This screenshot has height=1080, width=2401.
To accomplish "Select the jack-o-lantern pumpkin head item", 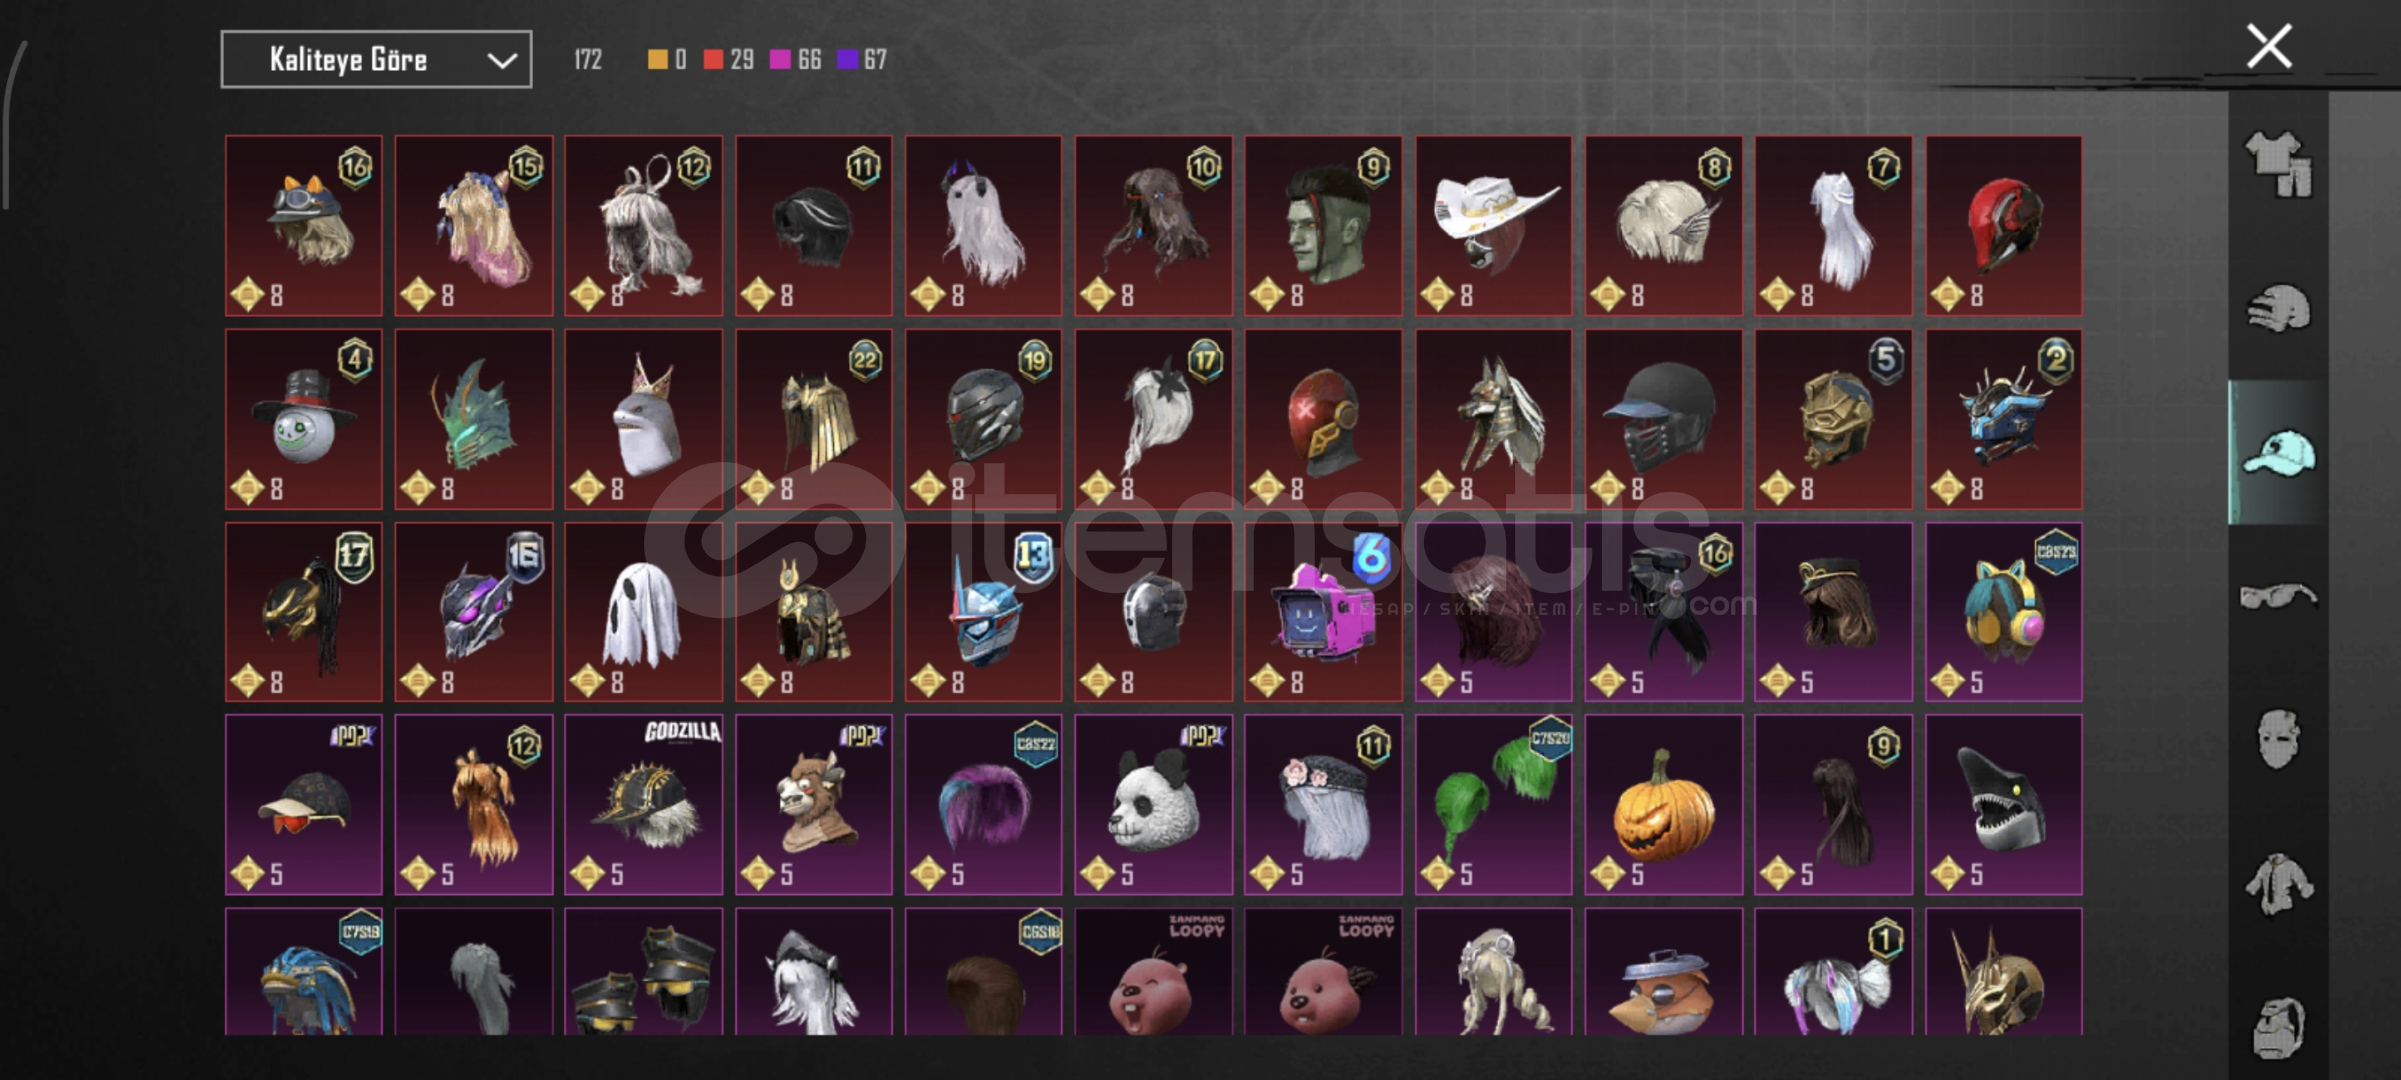I will [1664, 804].
